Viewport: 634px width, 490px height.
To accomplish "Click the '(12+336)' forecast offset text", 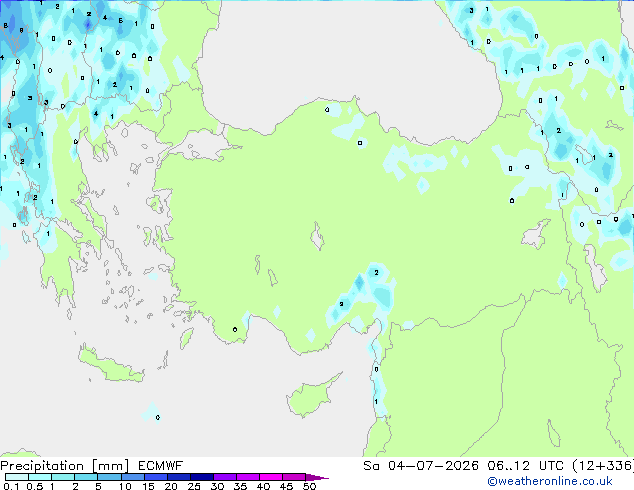I will click(603, 466).
